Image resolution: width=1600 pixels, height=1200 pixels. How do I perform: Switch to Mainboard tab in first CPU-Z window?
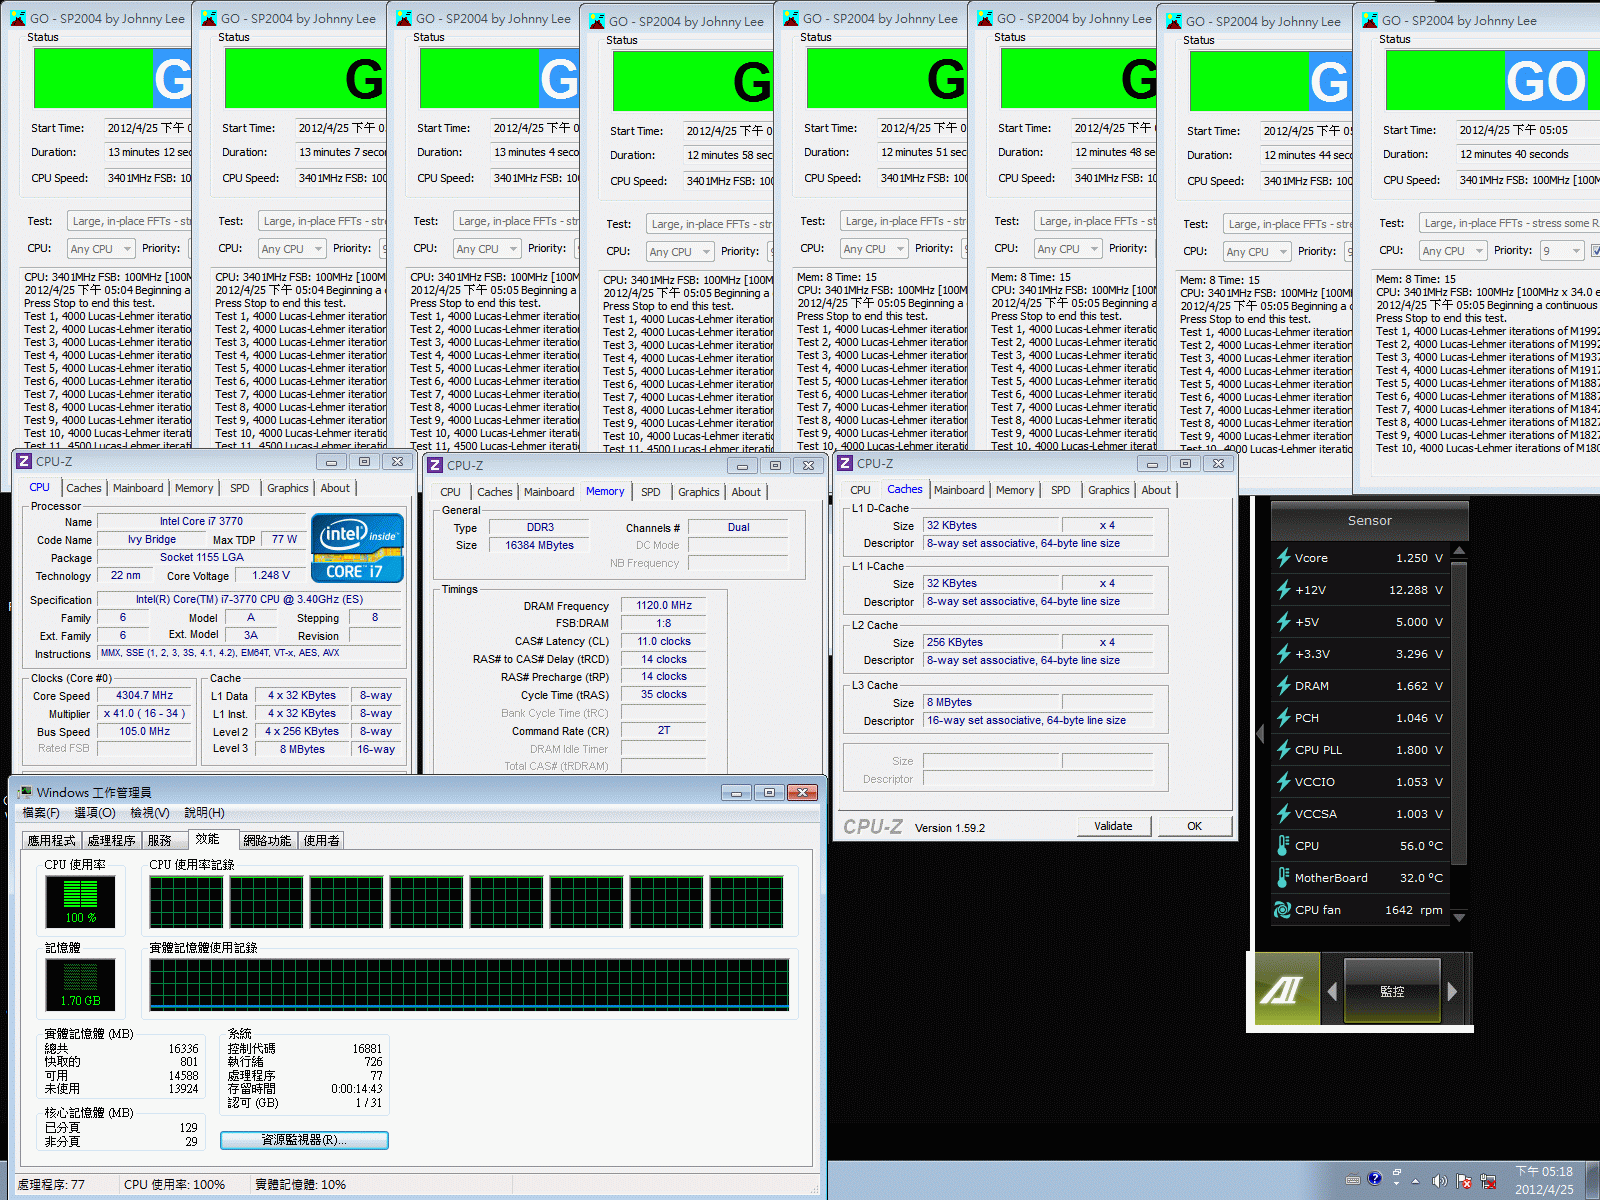click(x=138, y=488)
